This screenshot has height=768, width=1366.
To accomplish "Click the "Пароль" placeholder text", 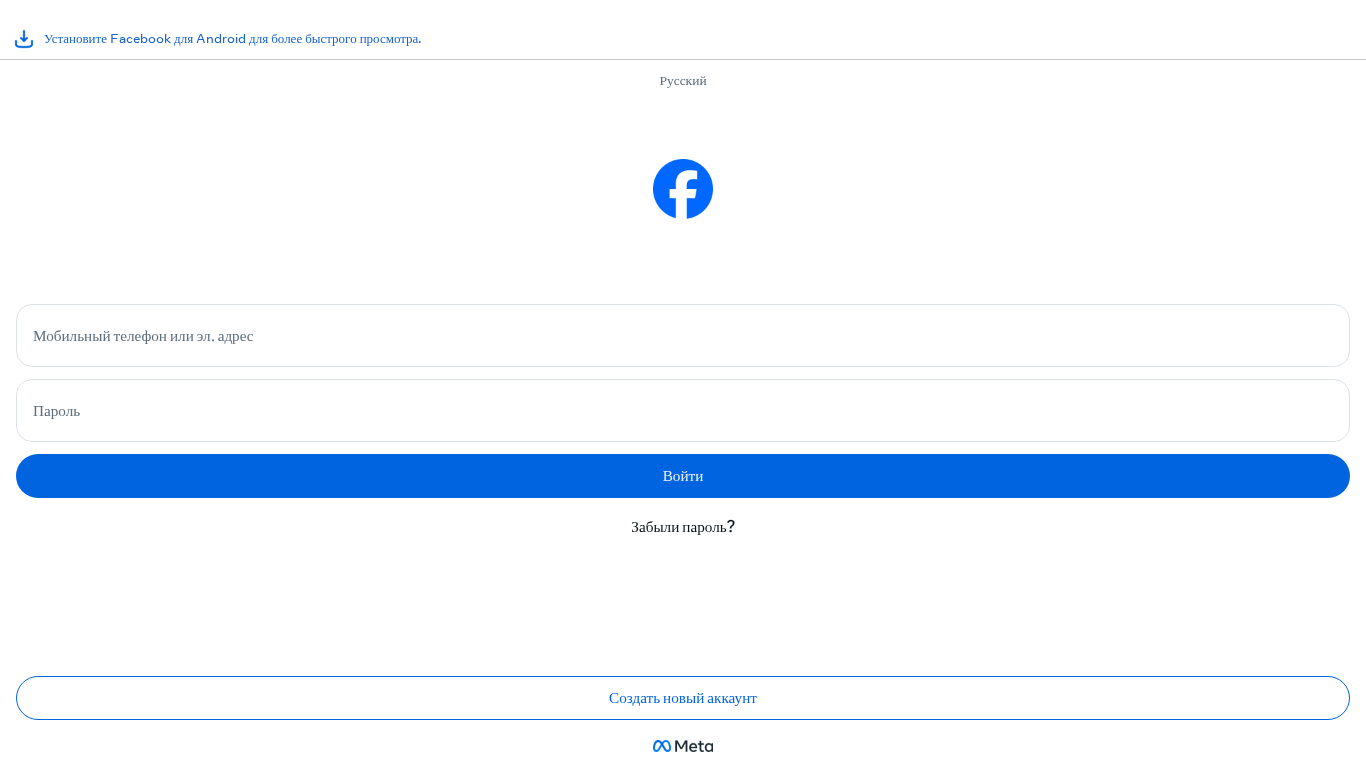I will pyautogui.click(x=57, y=411).
